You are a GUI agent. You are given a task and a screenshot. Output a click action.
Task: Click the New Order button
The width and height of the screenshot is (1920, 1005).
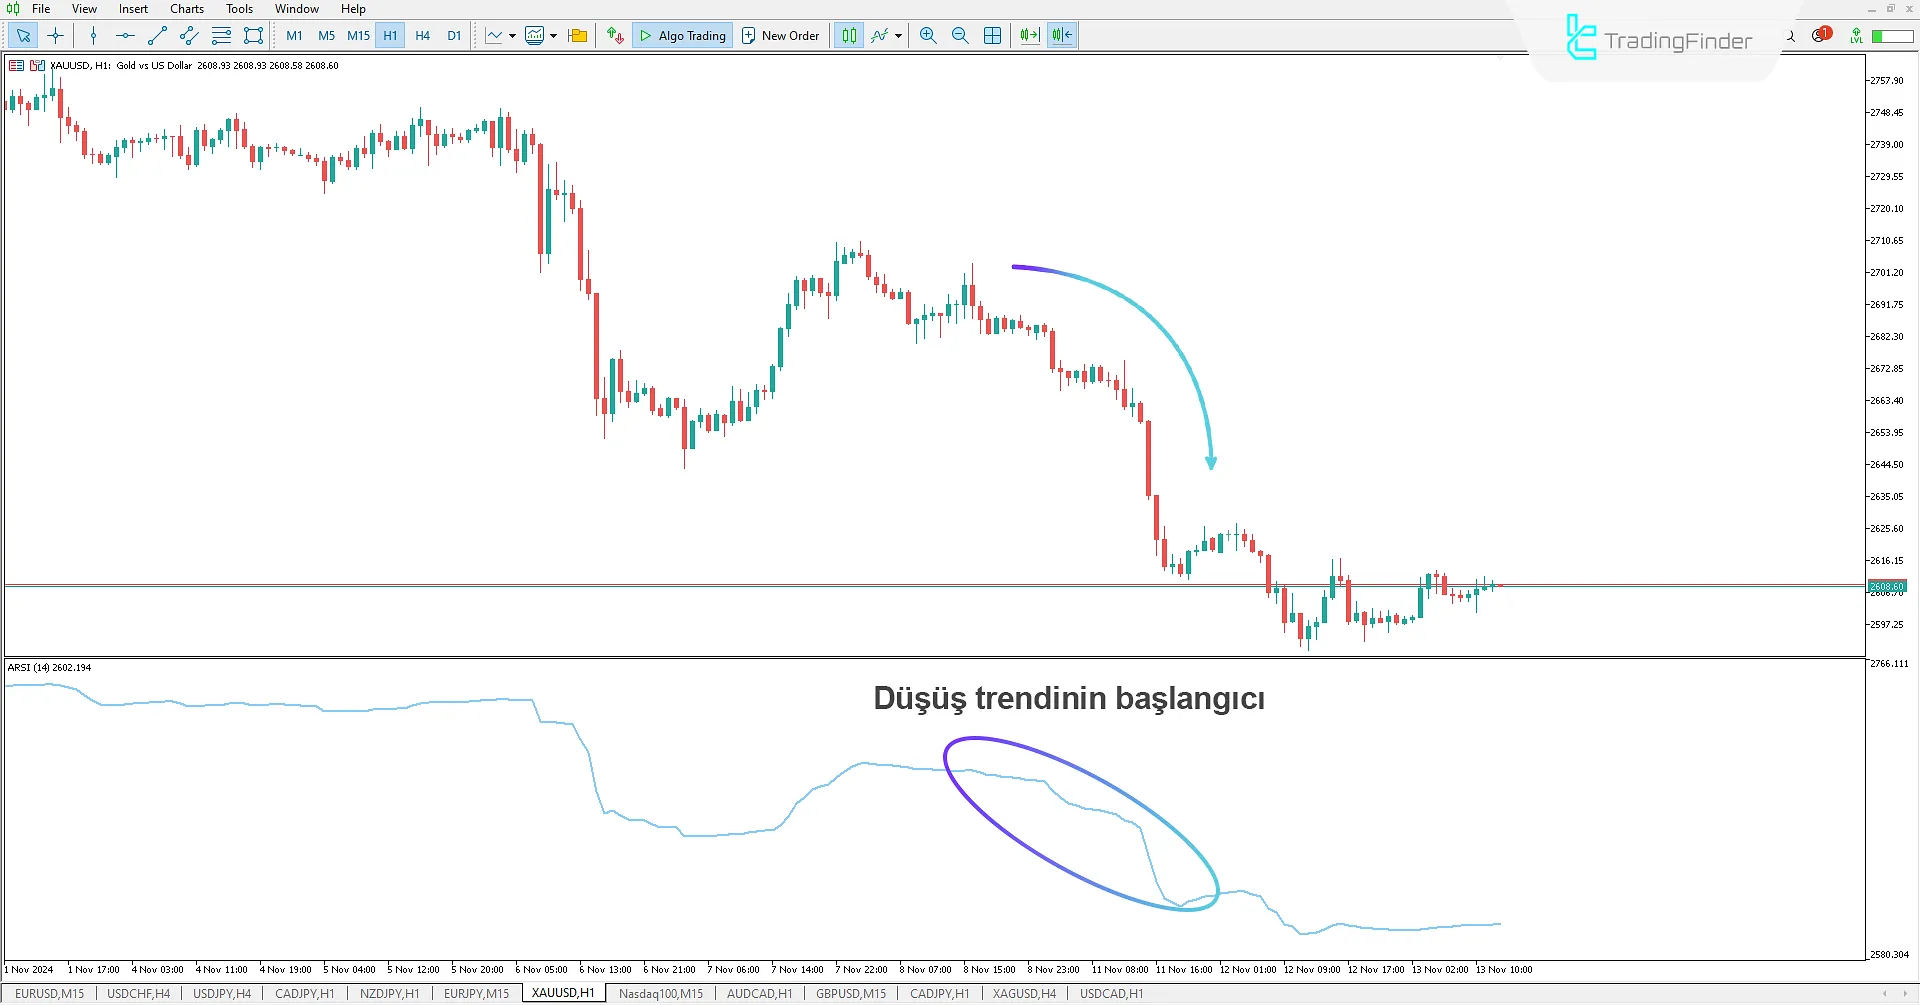780,36
